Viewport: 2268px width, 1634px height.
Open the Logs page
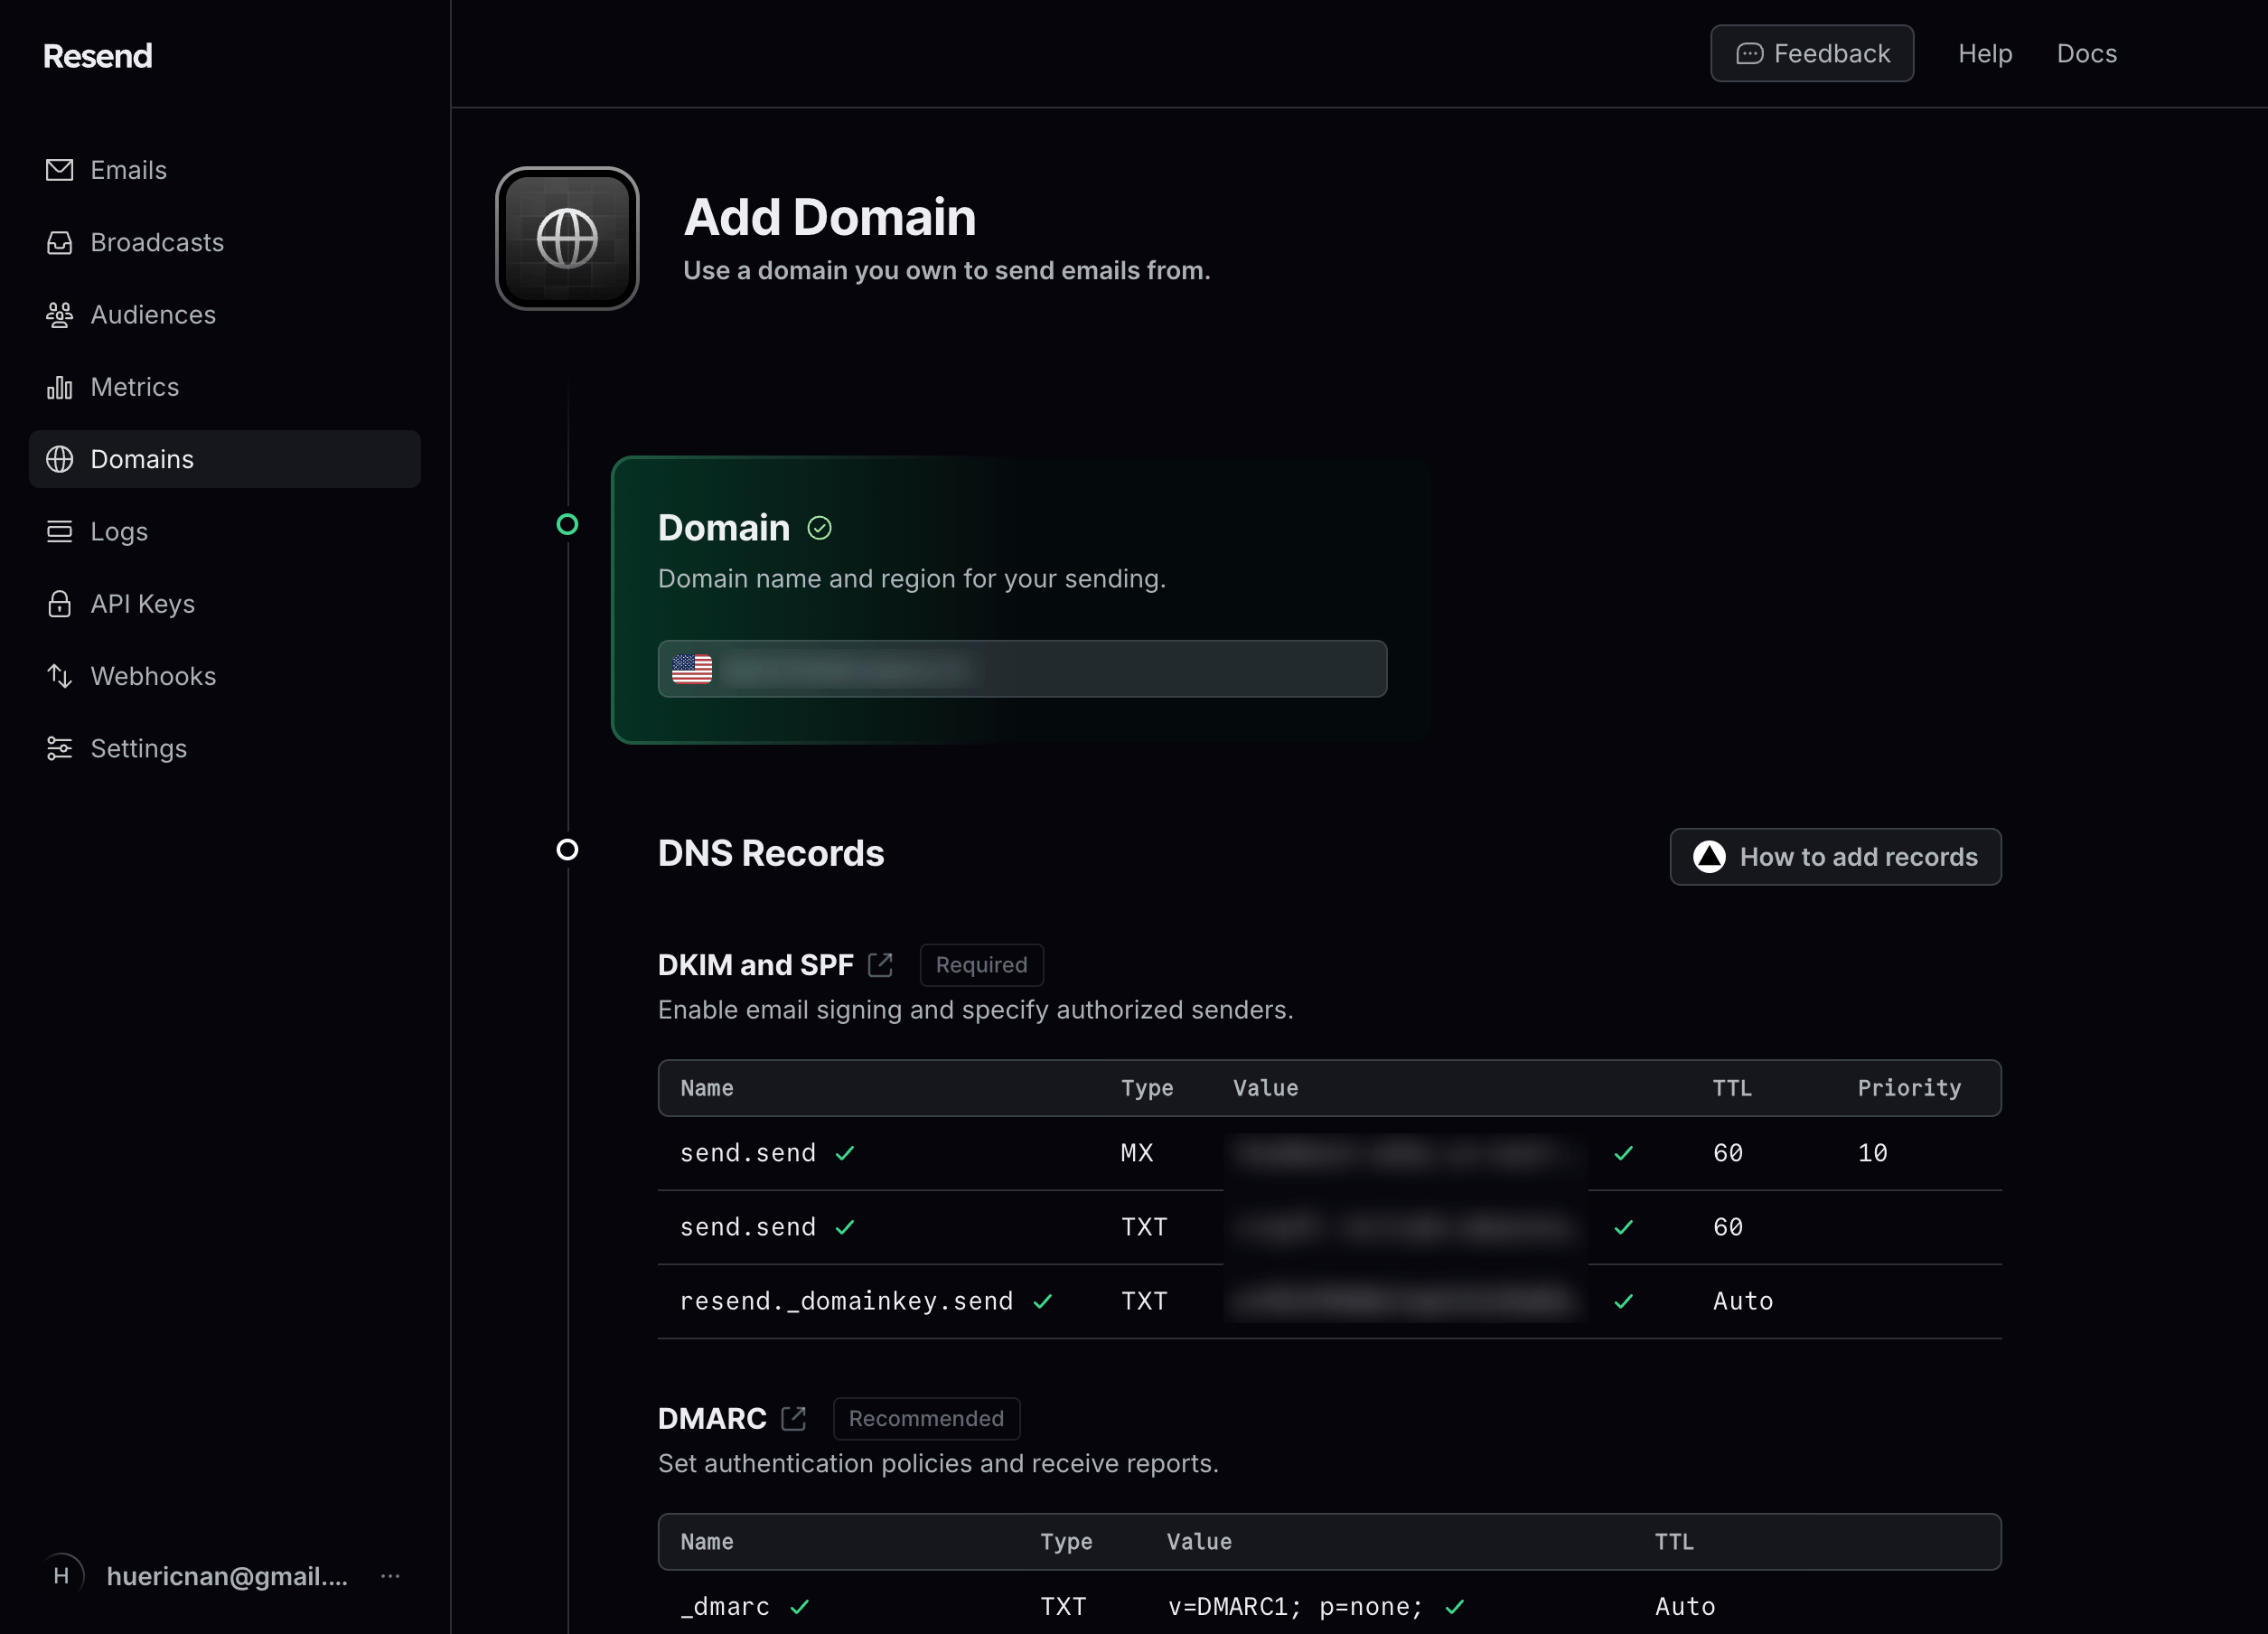pyautogui.click(x=225, y=531)
